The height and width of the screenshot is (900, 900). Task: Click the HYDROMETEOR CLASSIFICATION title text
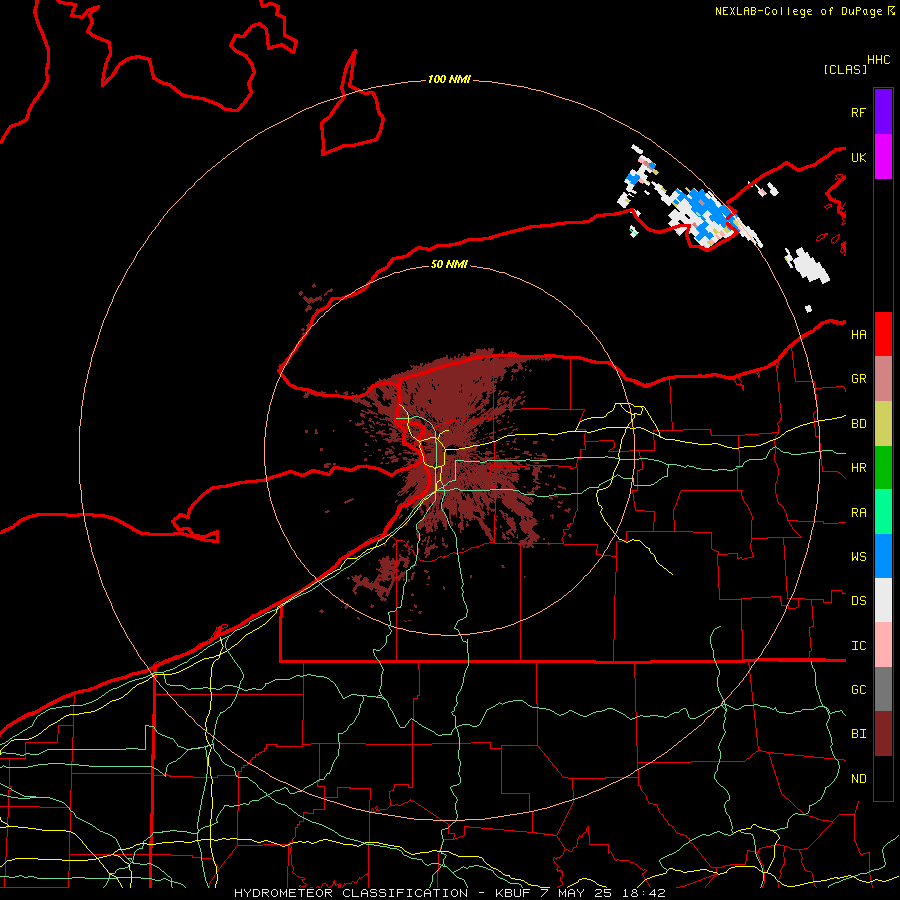(351, 893)
